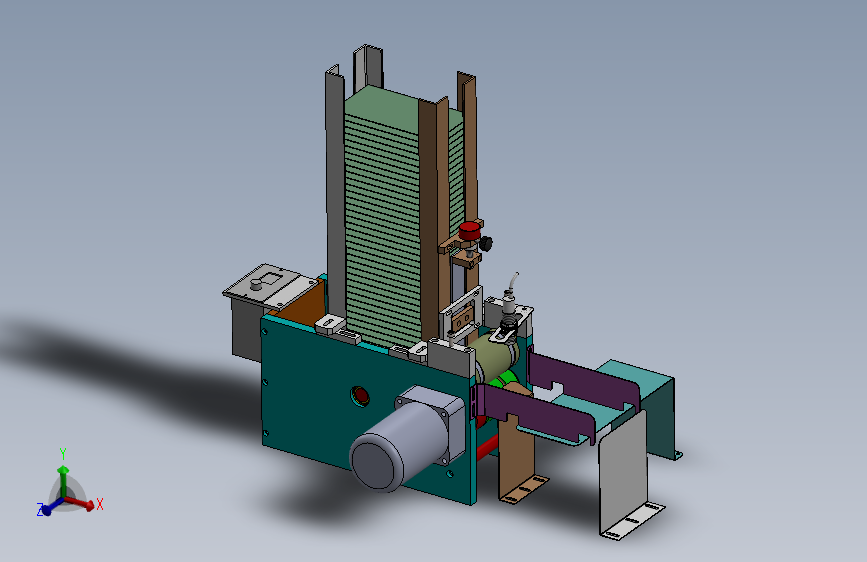The height and width of the screenshot is (562, 867).
Task: Click the red X axis arrow of the triad
Action: pyautogui.click(x=82, y=503)
